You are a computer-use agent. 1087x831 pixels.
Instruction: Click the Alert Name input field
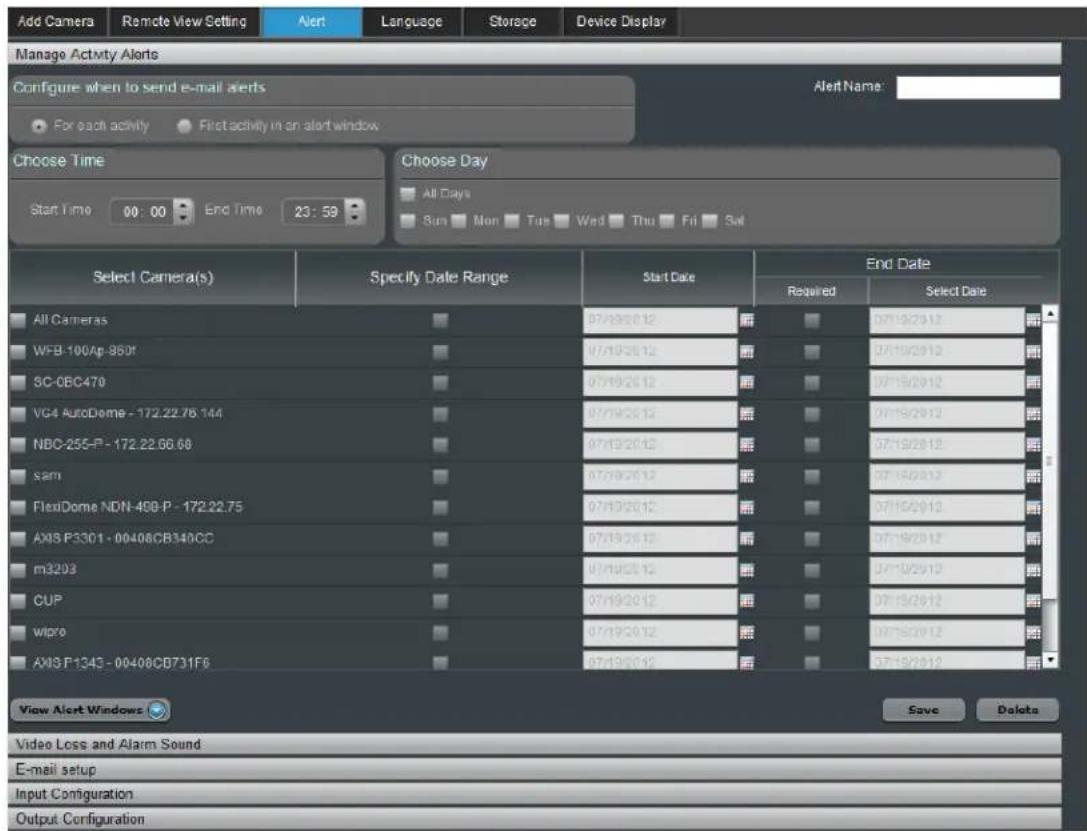(978, 88)
